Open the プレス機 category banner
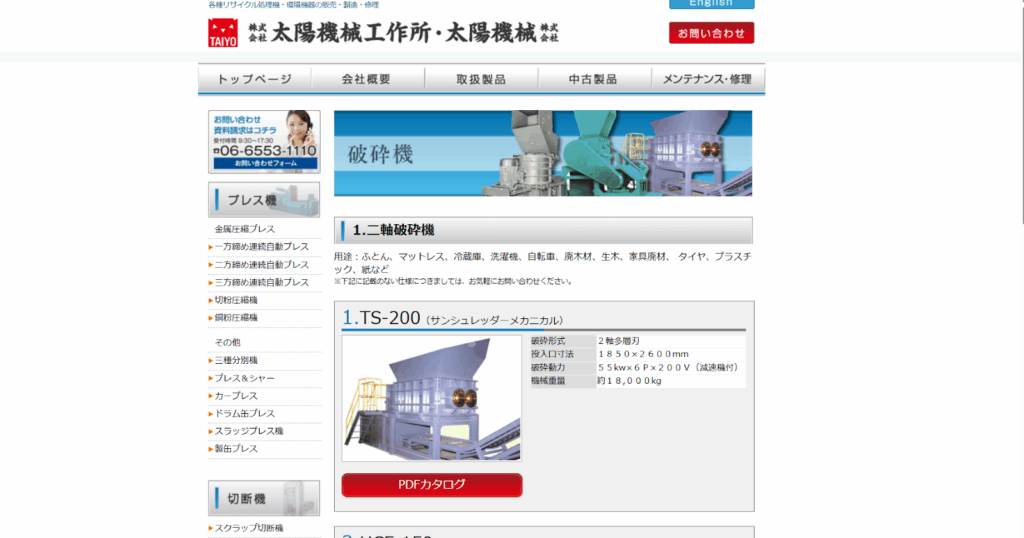Screen dimensions: 1024x538 coord(264,200)
